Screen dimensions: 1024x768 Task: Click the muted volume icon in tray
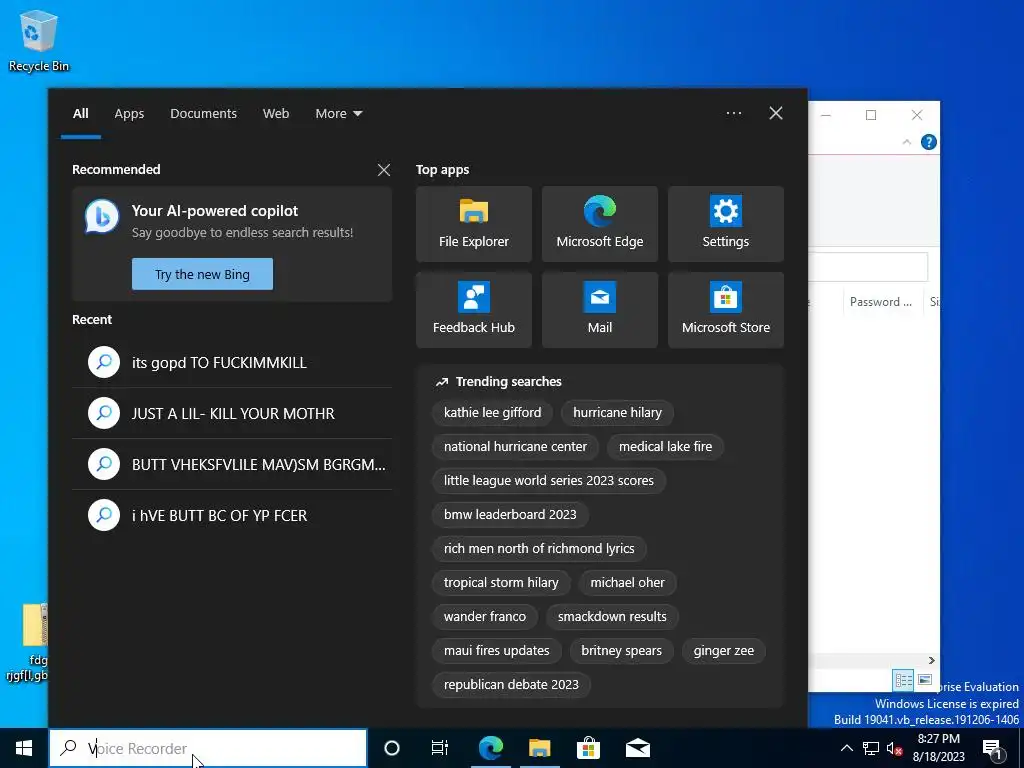click(x=894, y=748)
